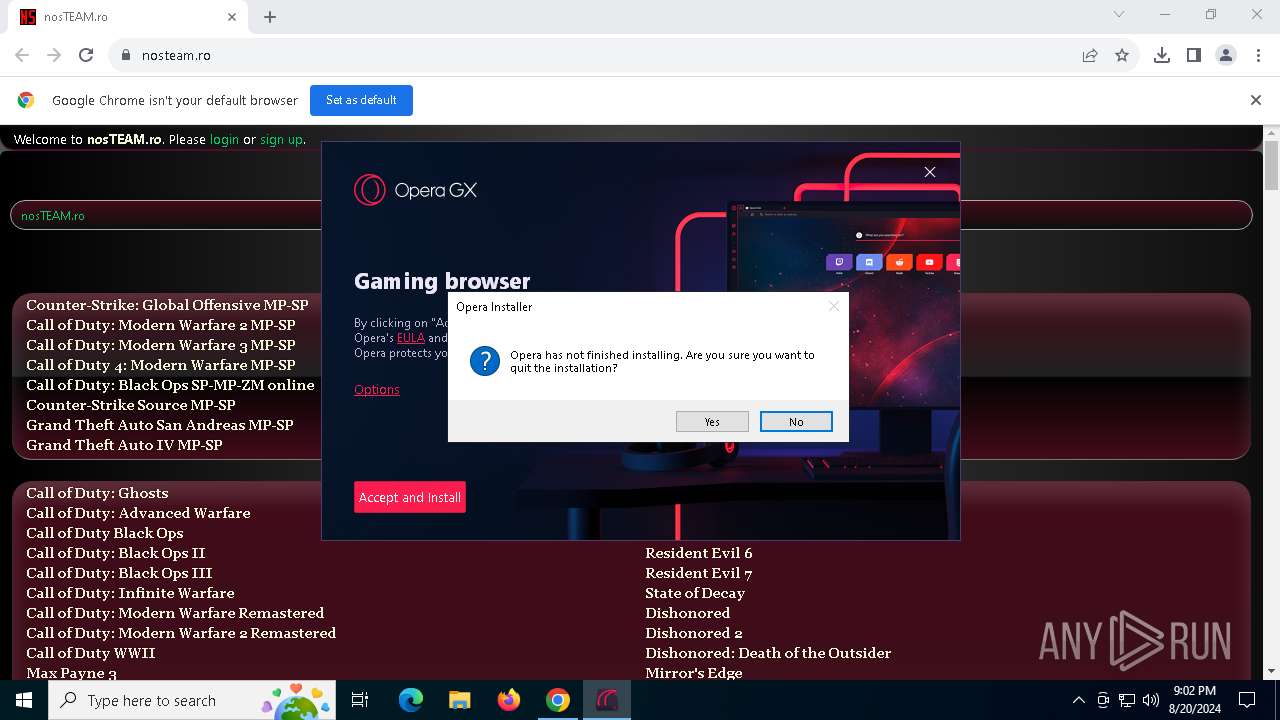Click No in Opera Installer dialog
The width and height of the screenshot is (1280, 720).
796,422
